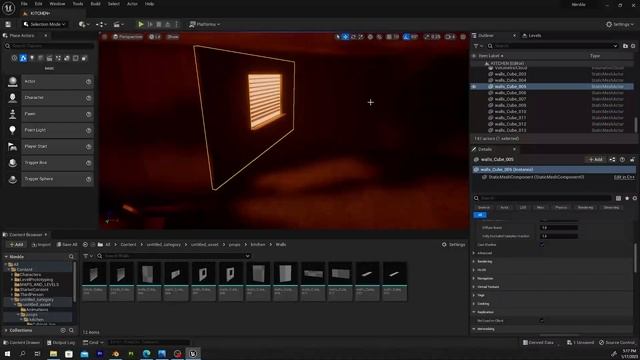Select the recently placed icon in Place Actors
This screenshot has height=360, width=640.
point(14,58)
